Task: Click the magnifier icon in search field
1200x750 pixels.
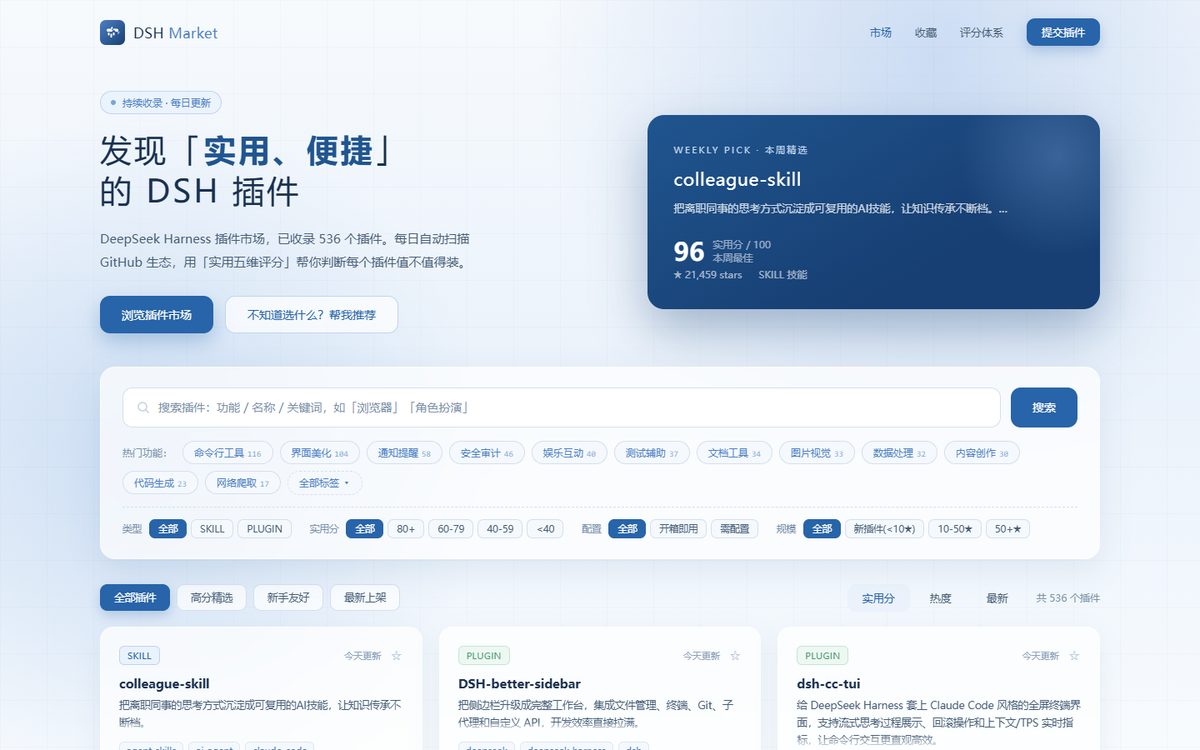Action: click(x=143, y=408)
